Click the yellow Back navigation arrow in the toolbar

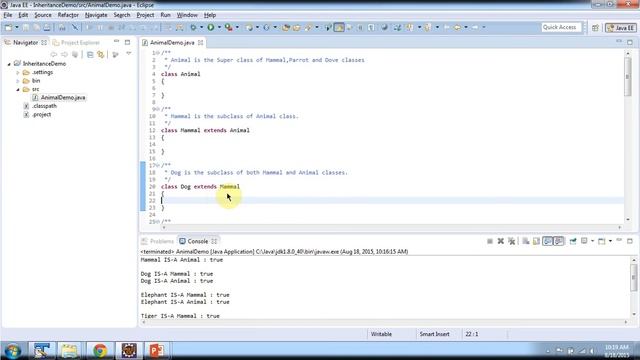tap(457, 27)
